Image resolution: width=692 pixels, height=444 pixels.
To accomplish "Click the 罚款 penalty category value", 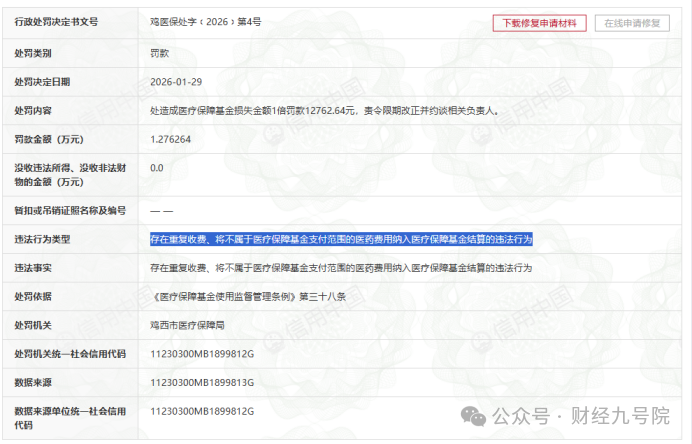I will click(x=159, y=53).
